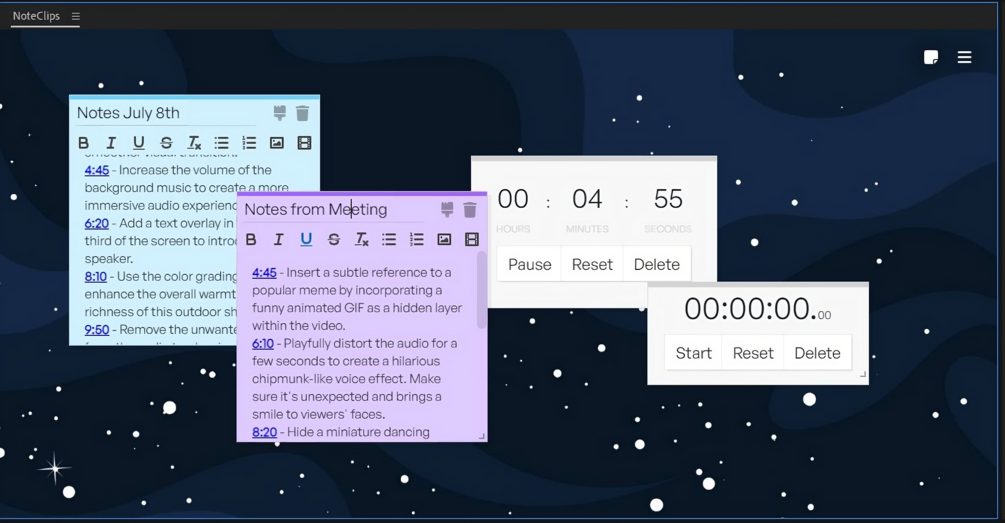Screen dimensions: 1005x523
Task: Add bulleted list in Notes from Meeting
Action: click(389, 240)
